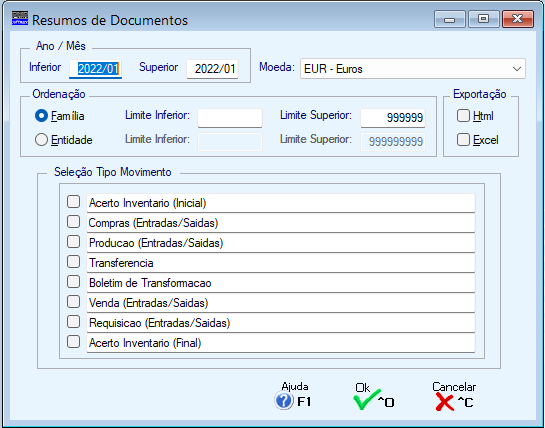
Task: Click the application icon in title bar
Action: point(20,18)
